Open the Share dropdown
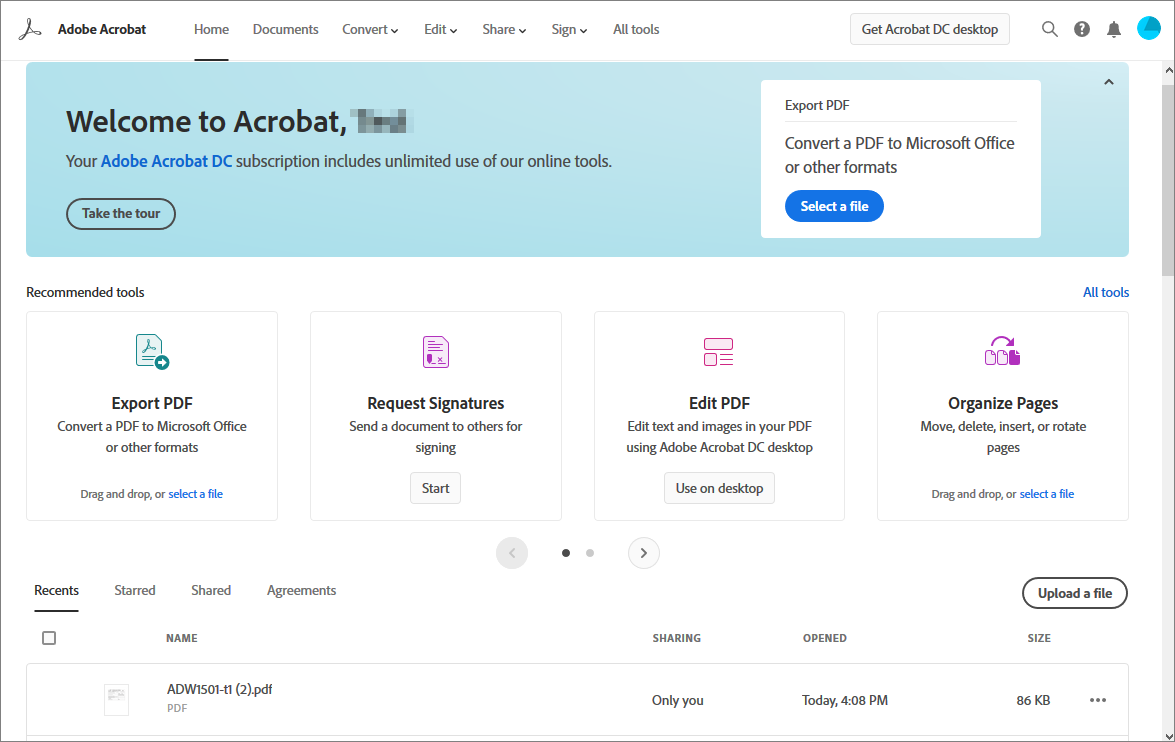The image size is (1175, 742). [504, 29]
